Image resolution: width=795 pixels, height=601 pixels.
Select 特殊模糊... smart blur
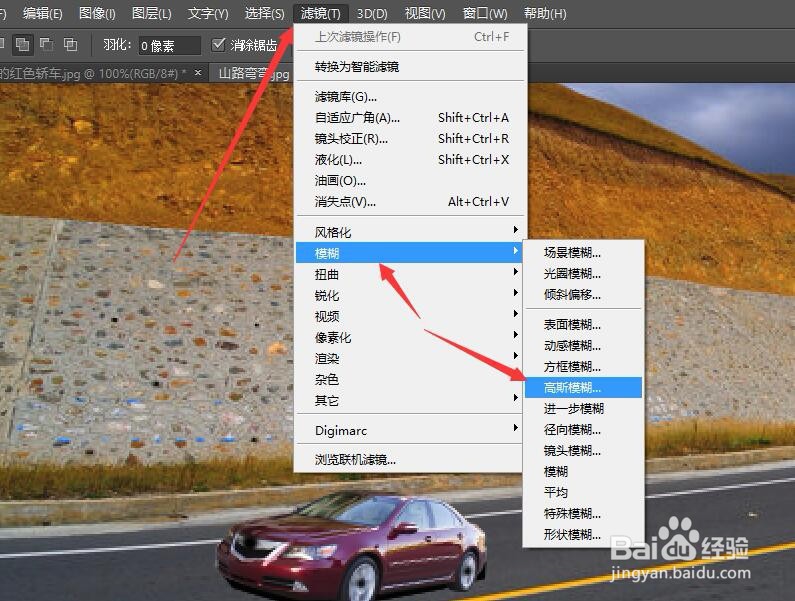tap(584, 514)
